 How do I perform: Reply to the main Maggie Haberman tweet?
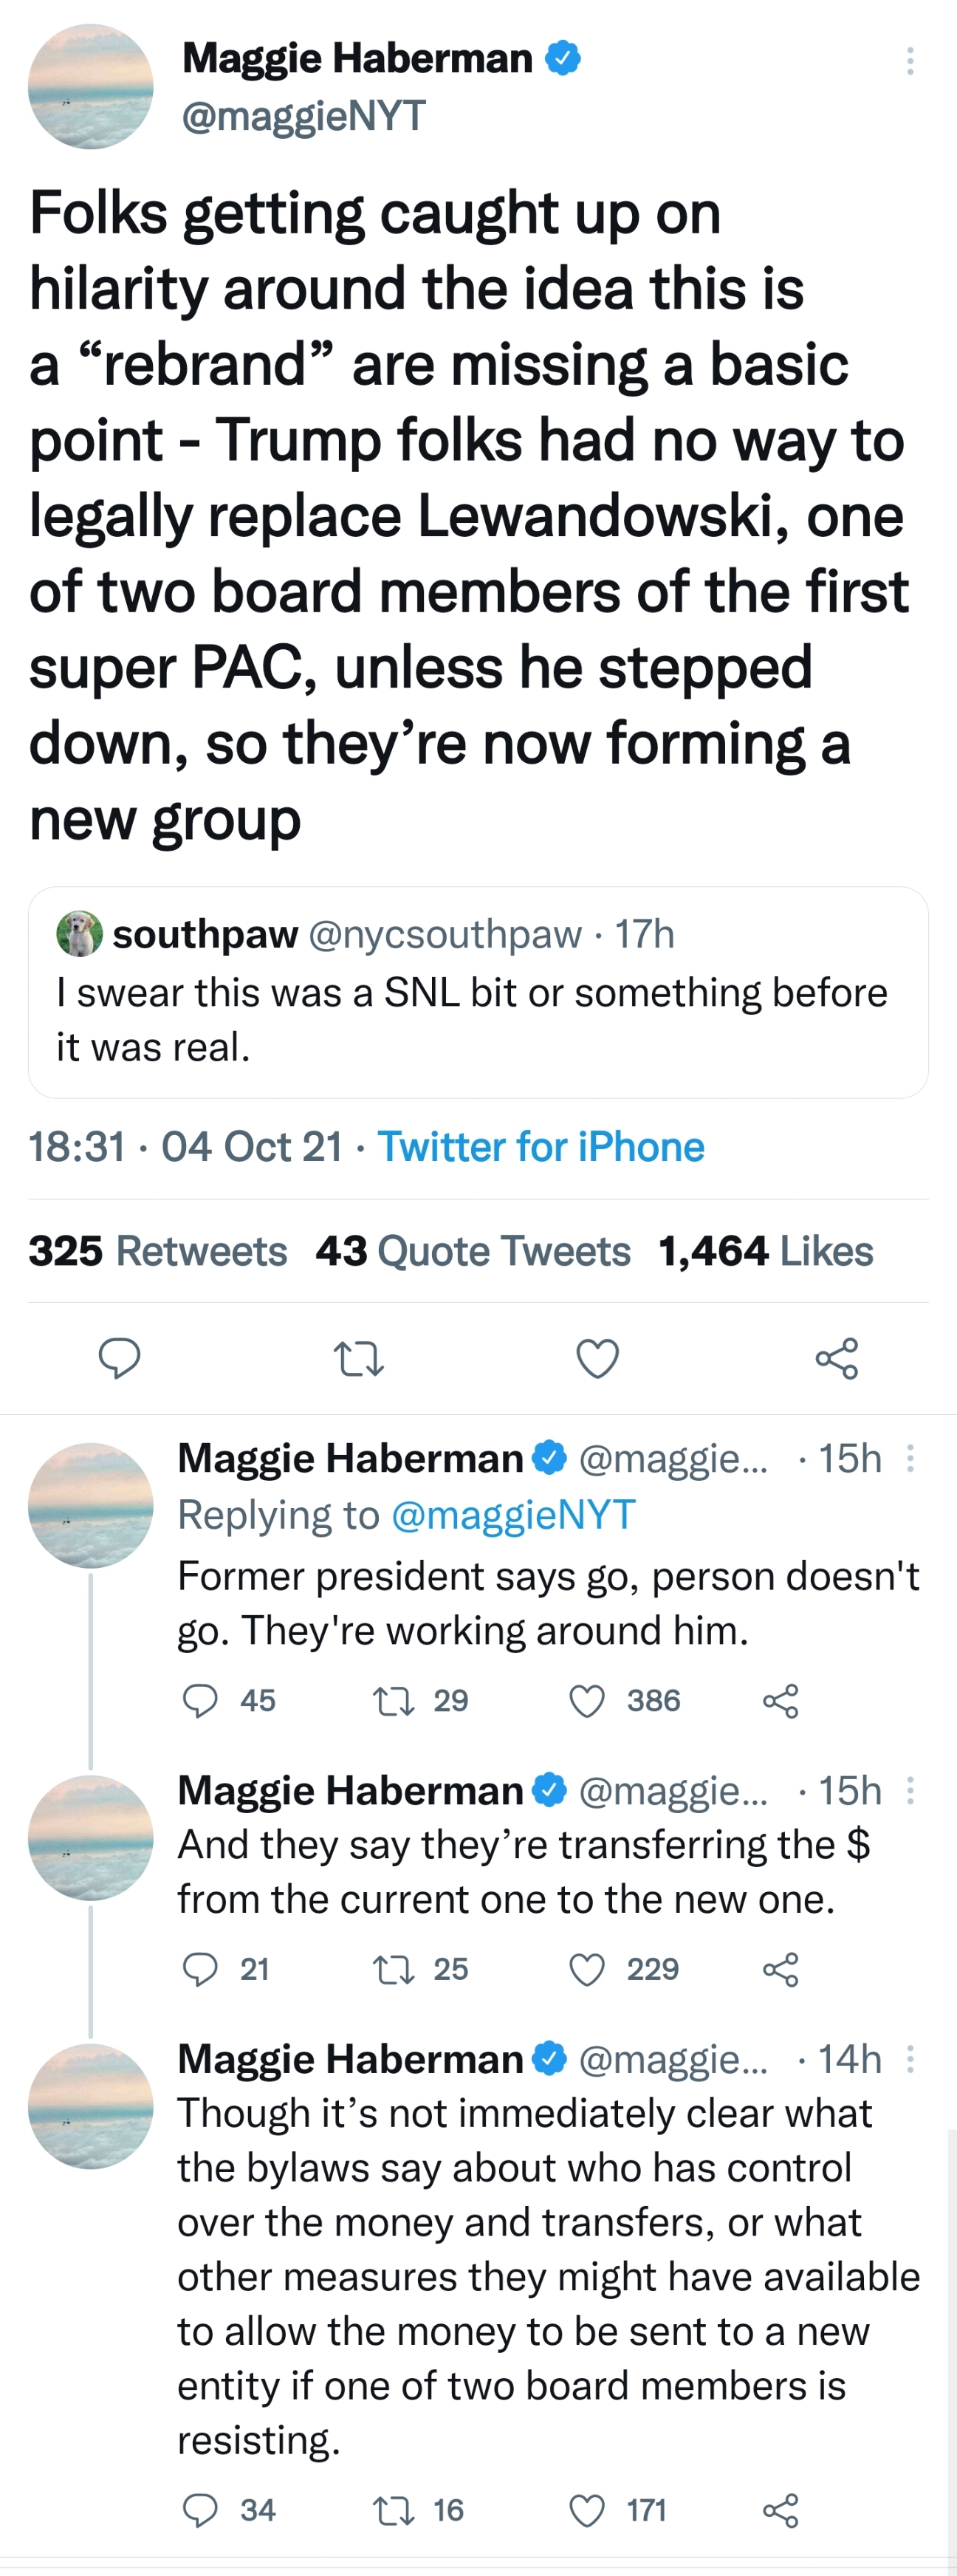119,1358
